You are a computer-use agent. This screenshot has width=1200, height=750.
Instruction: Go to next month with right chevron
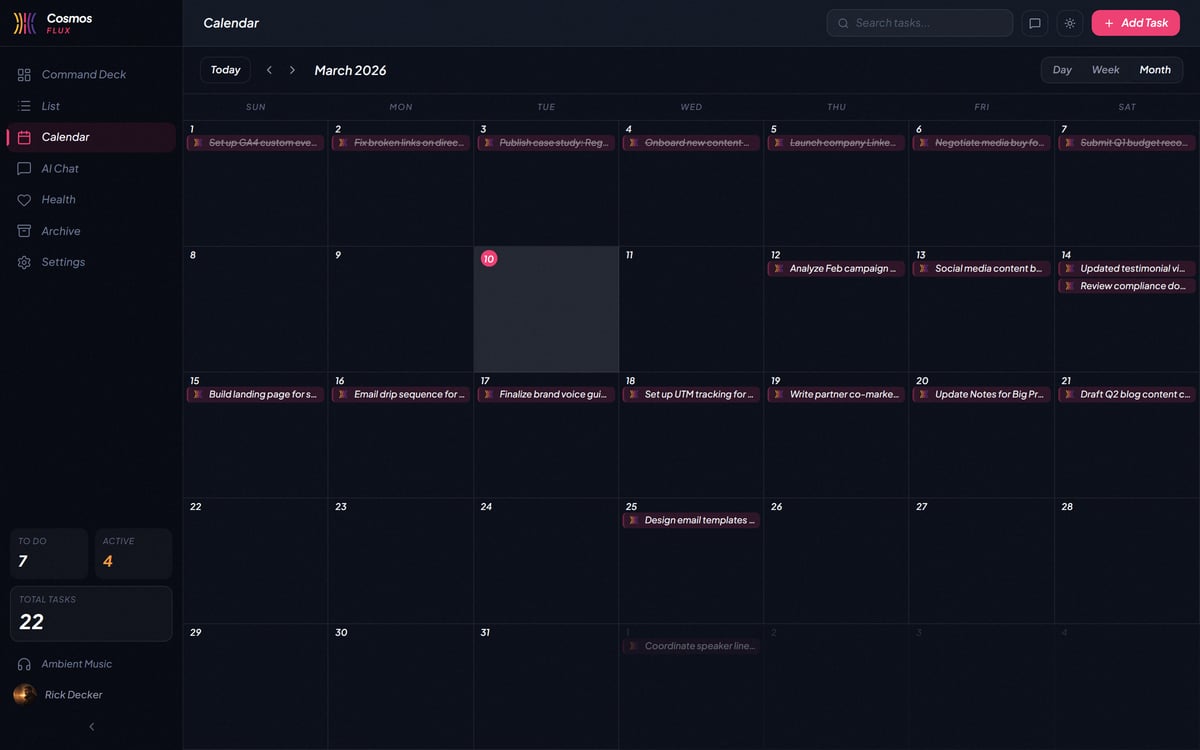click(292, 70)
